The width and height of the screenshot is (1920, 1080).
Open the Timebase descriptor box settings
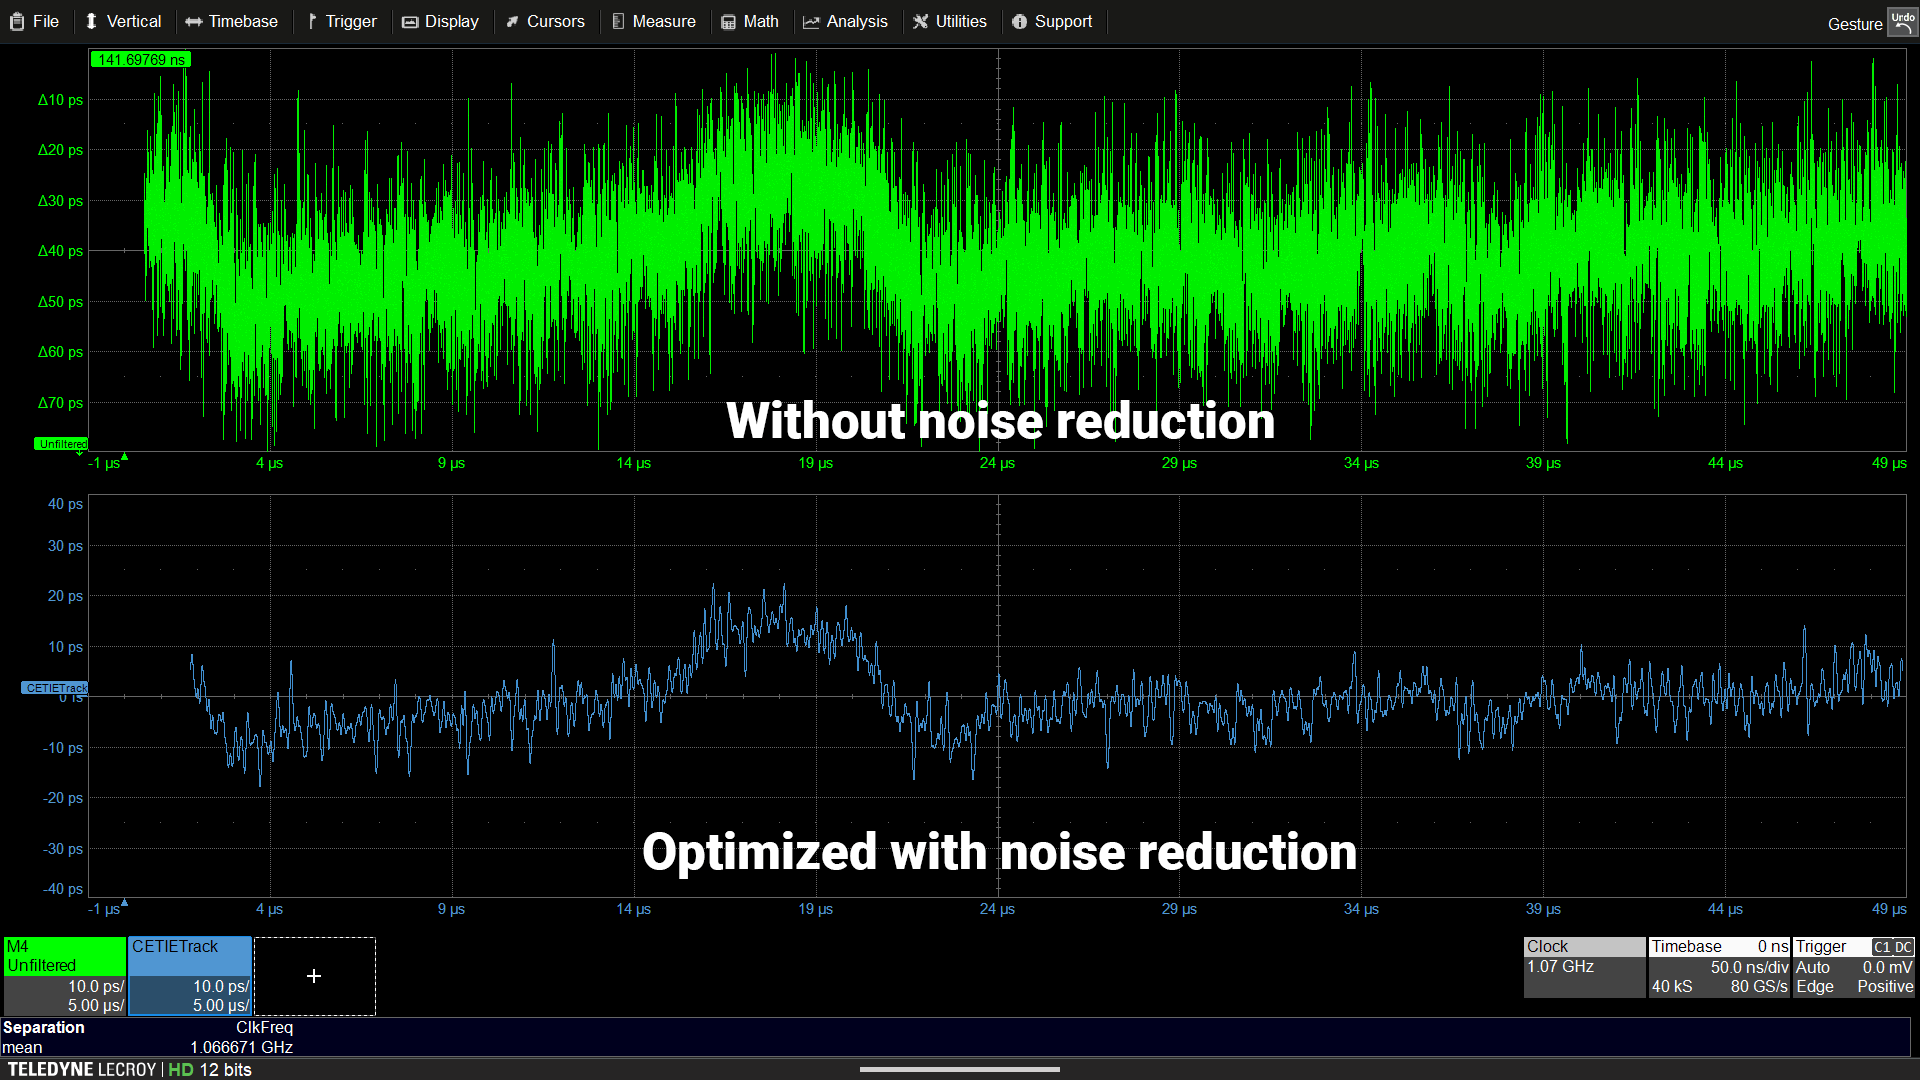(x=1719, y=966)
